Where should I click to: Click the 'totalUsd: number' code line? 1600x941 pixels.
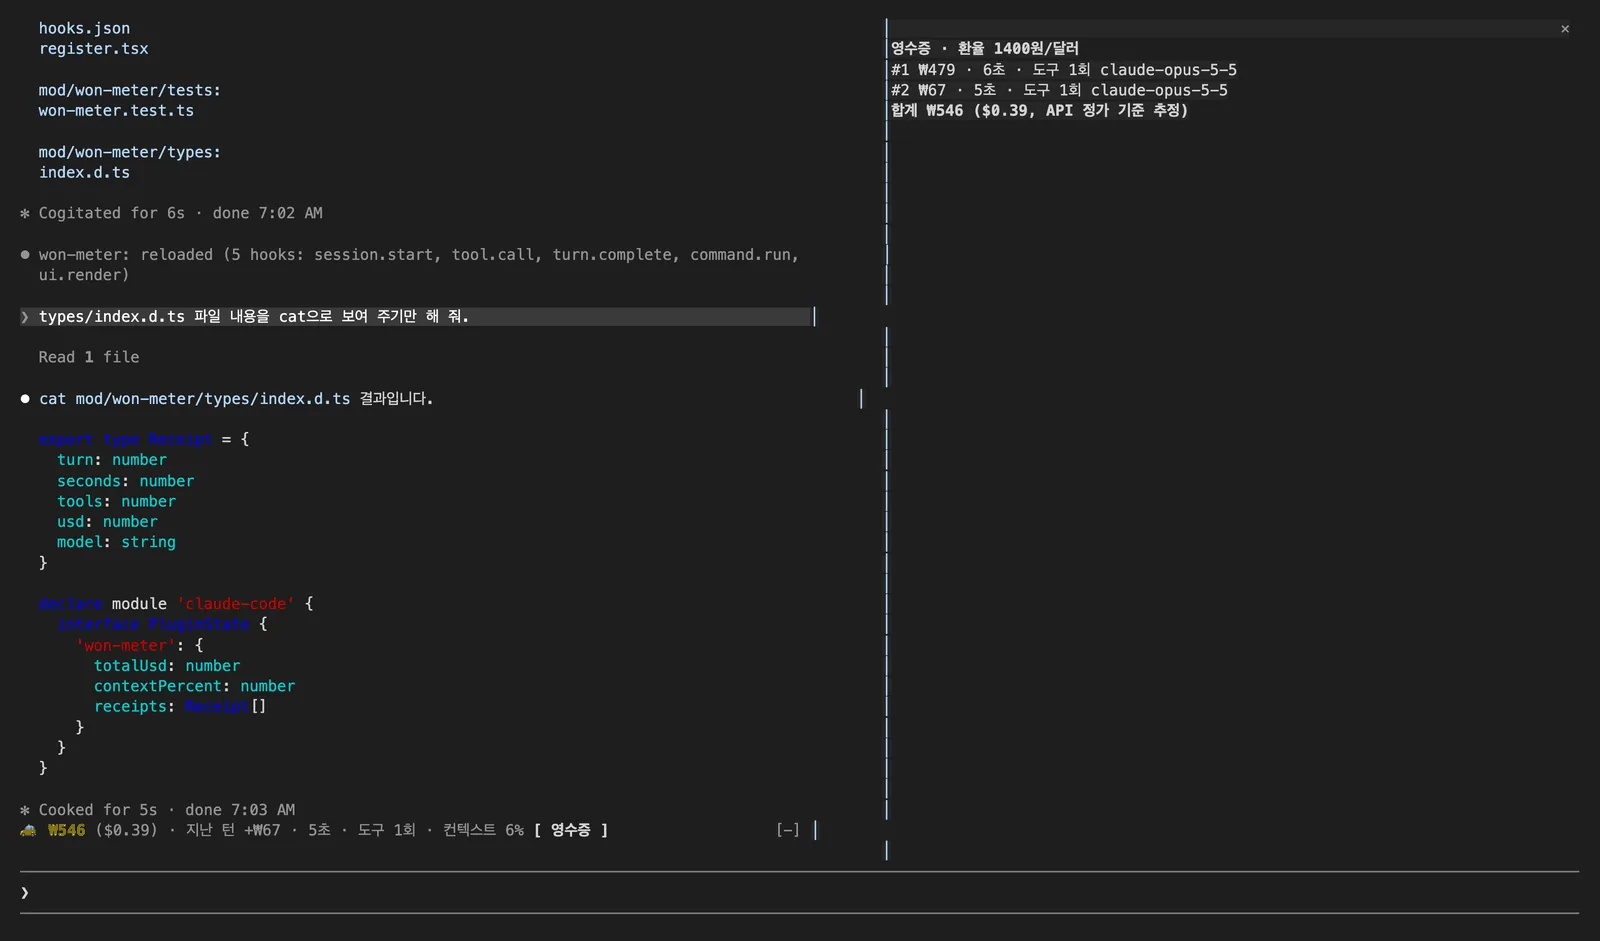coord(167,666)
